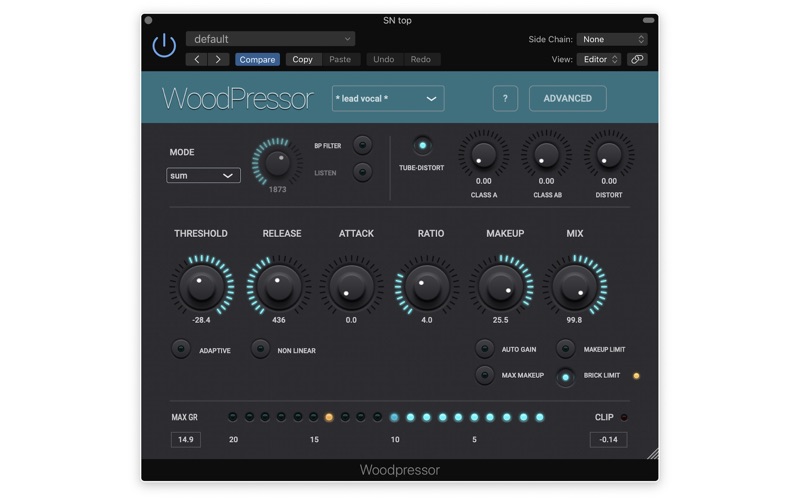Click the Paste button
800x500 pixels.
[340, 59]
